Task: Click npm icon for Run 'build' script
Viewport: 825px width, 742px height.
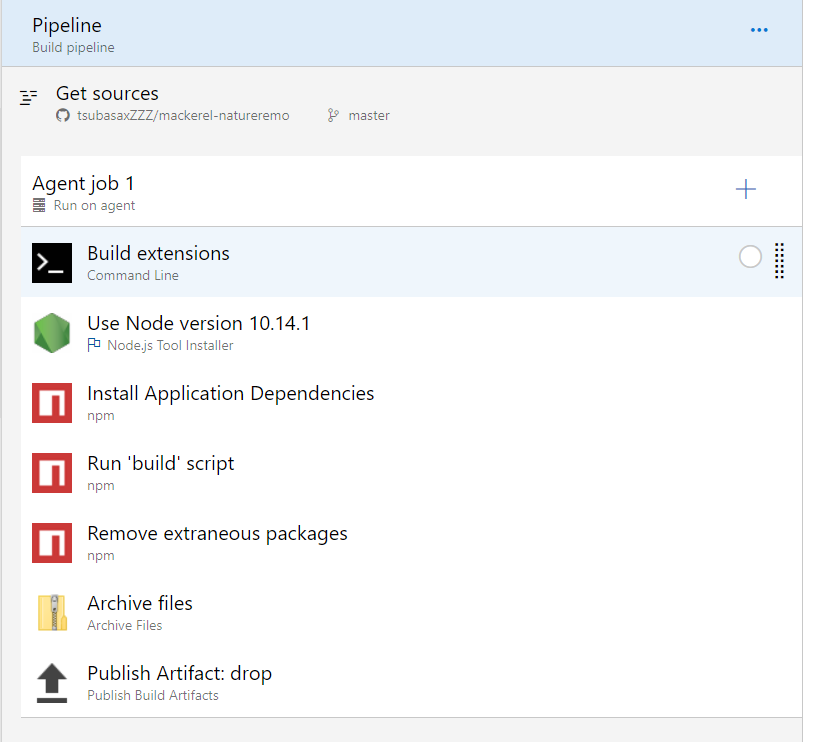Action: pyautogui.click(x=52, y=472)
